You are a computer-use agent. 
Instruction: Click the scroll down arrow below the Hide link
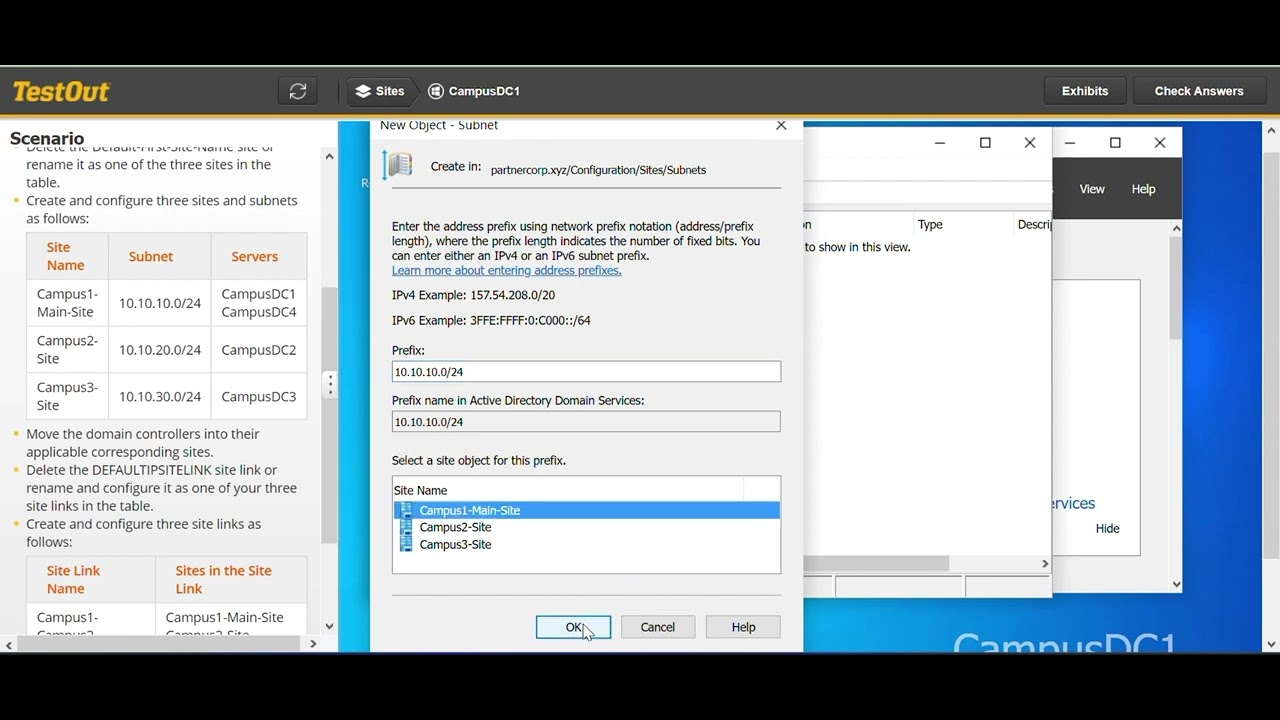1176,585
